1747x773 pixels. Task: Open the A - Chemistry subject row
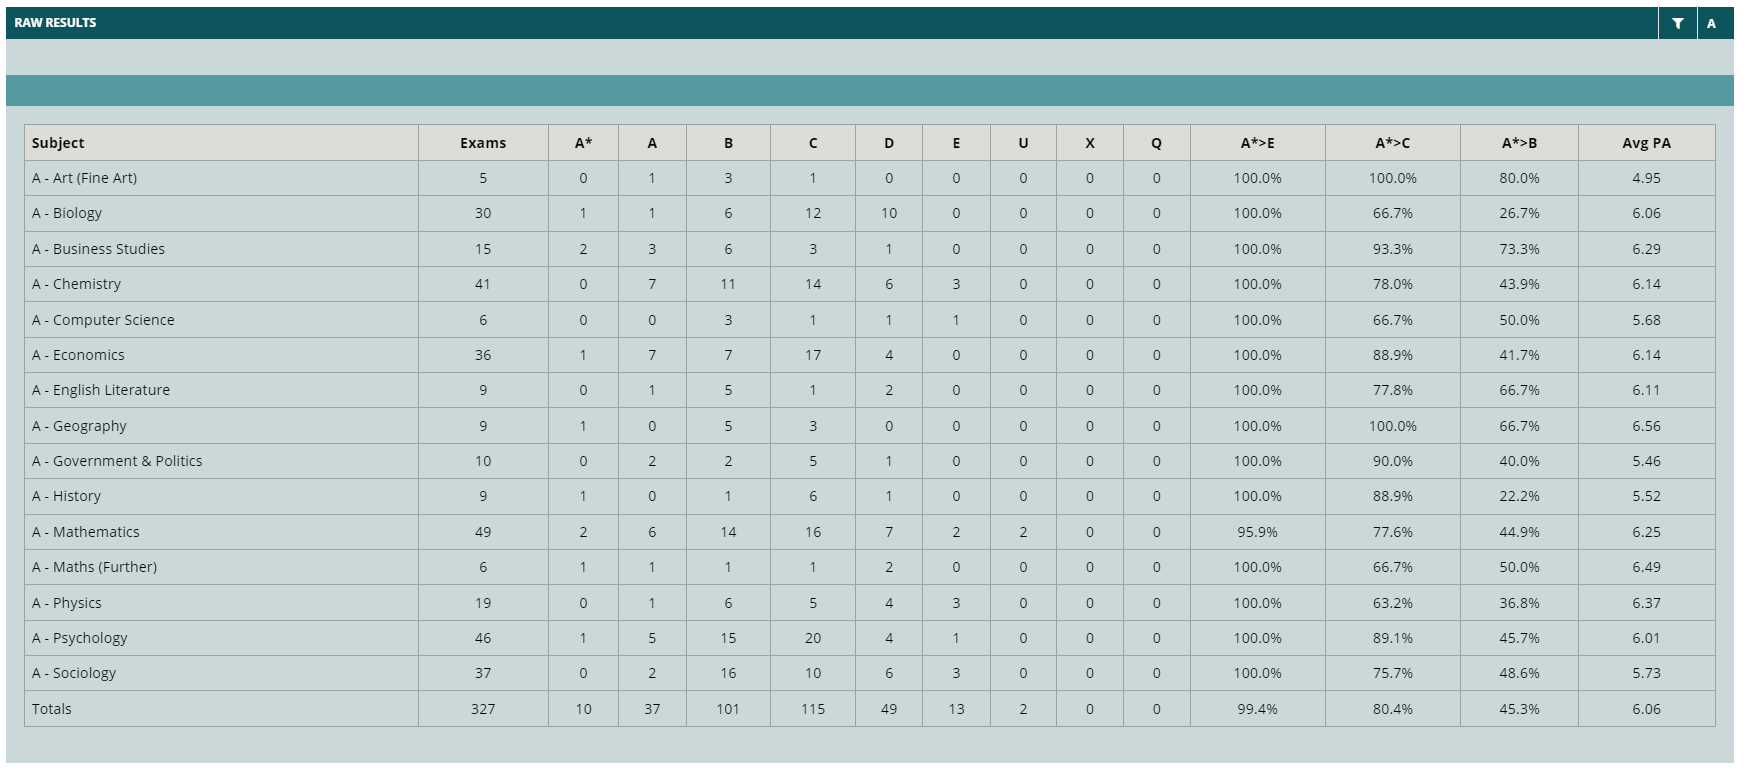coord(869,284)
